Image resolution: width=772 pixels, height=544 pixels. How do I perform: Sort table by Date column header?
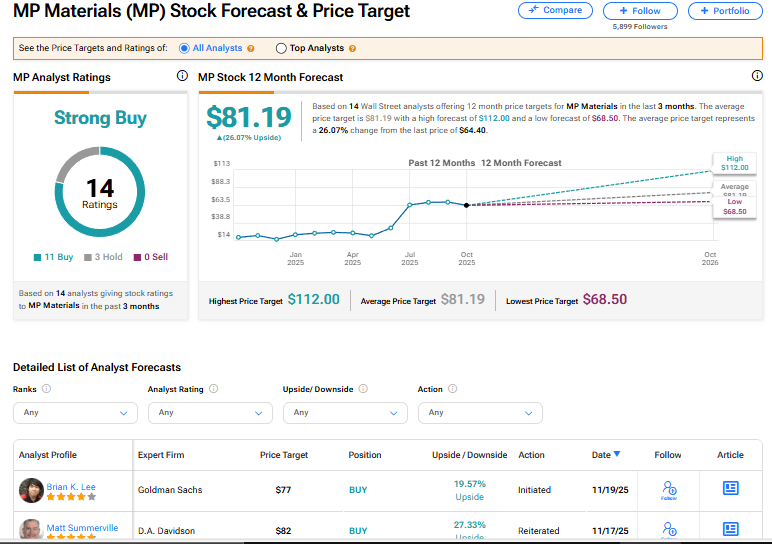605,455
